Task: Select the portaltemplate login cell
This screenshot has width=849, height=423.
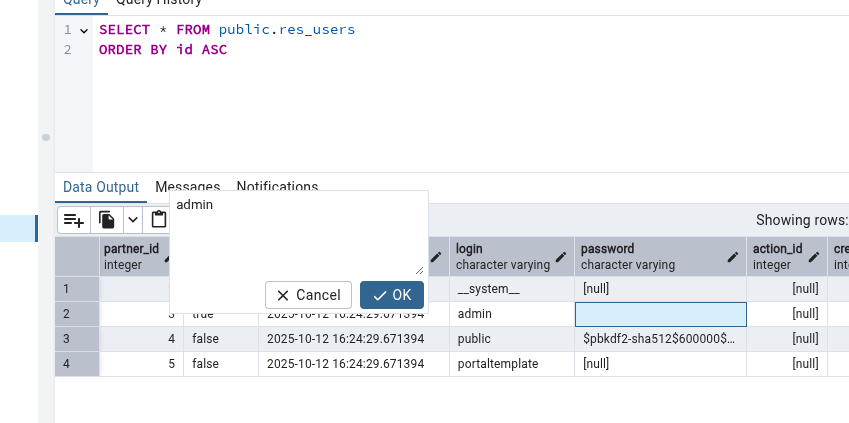Action: tap(511, 364)
